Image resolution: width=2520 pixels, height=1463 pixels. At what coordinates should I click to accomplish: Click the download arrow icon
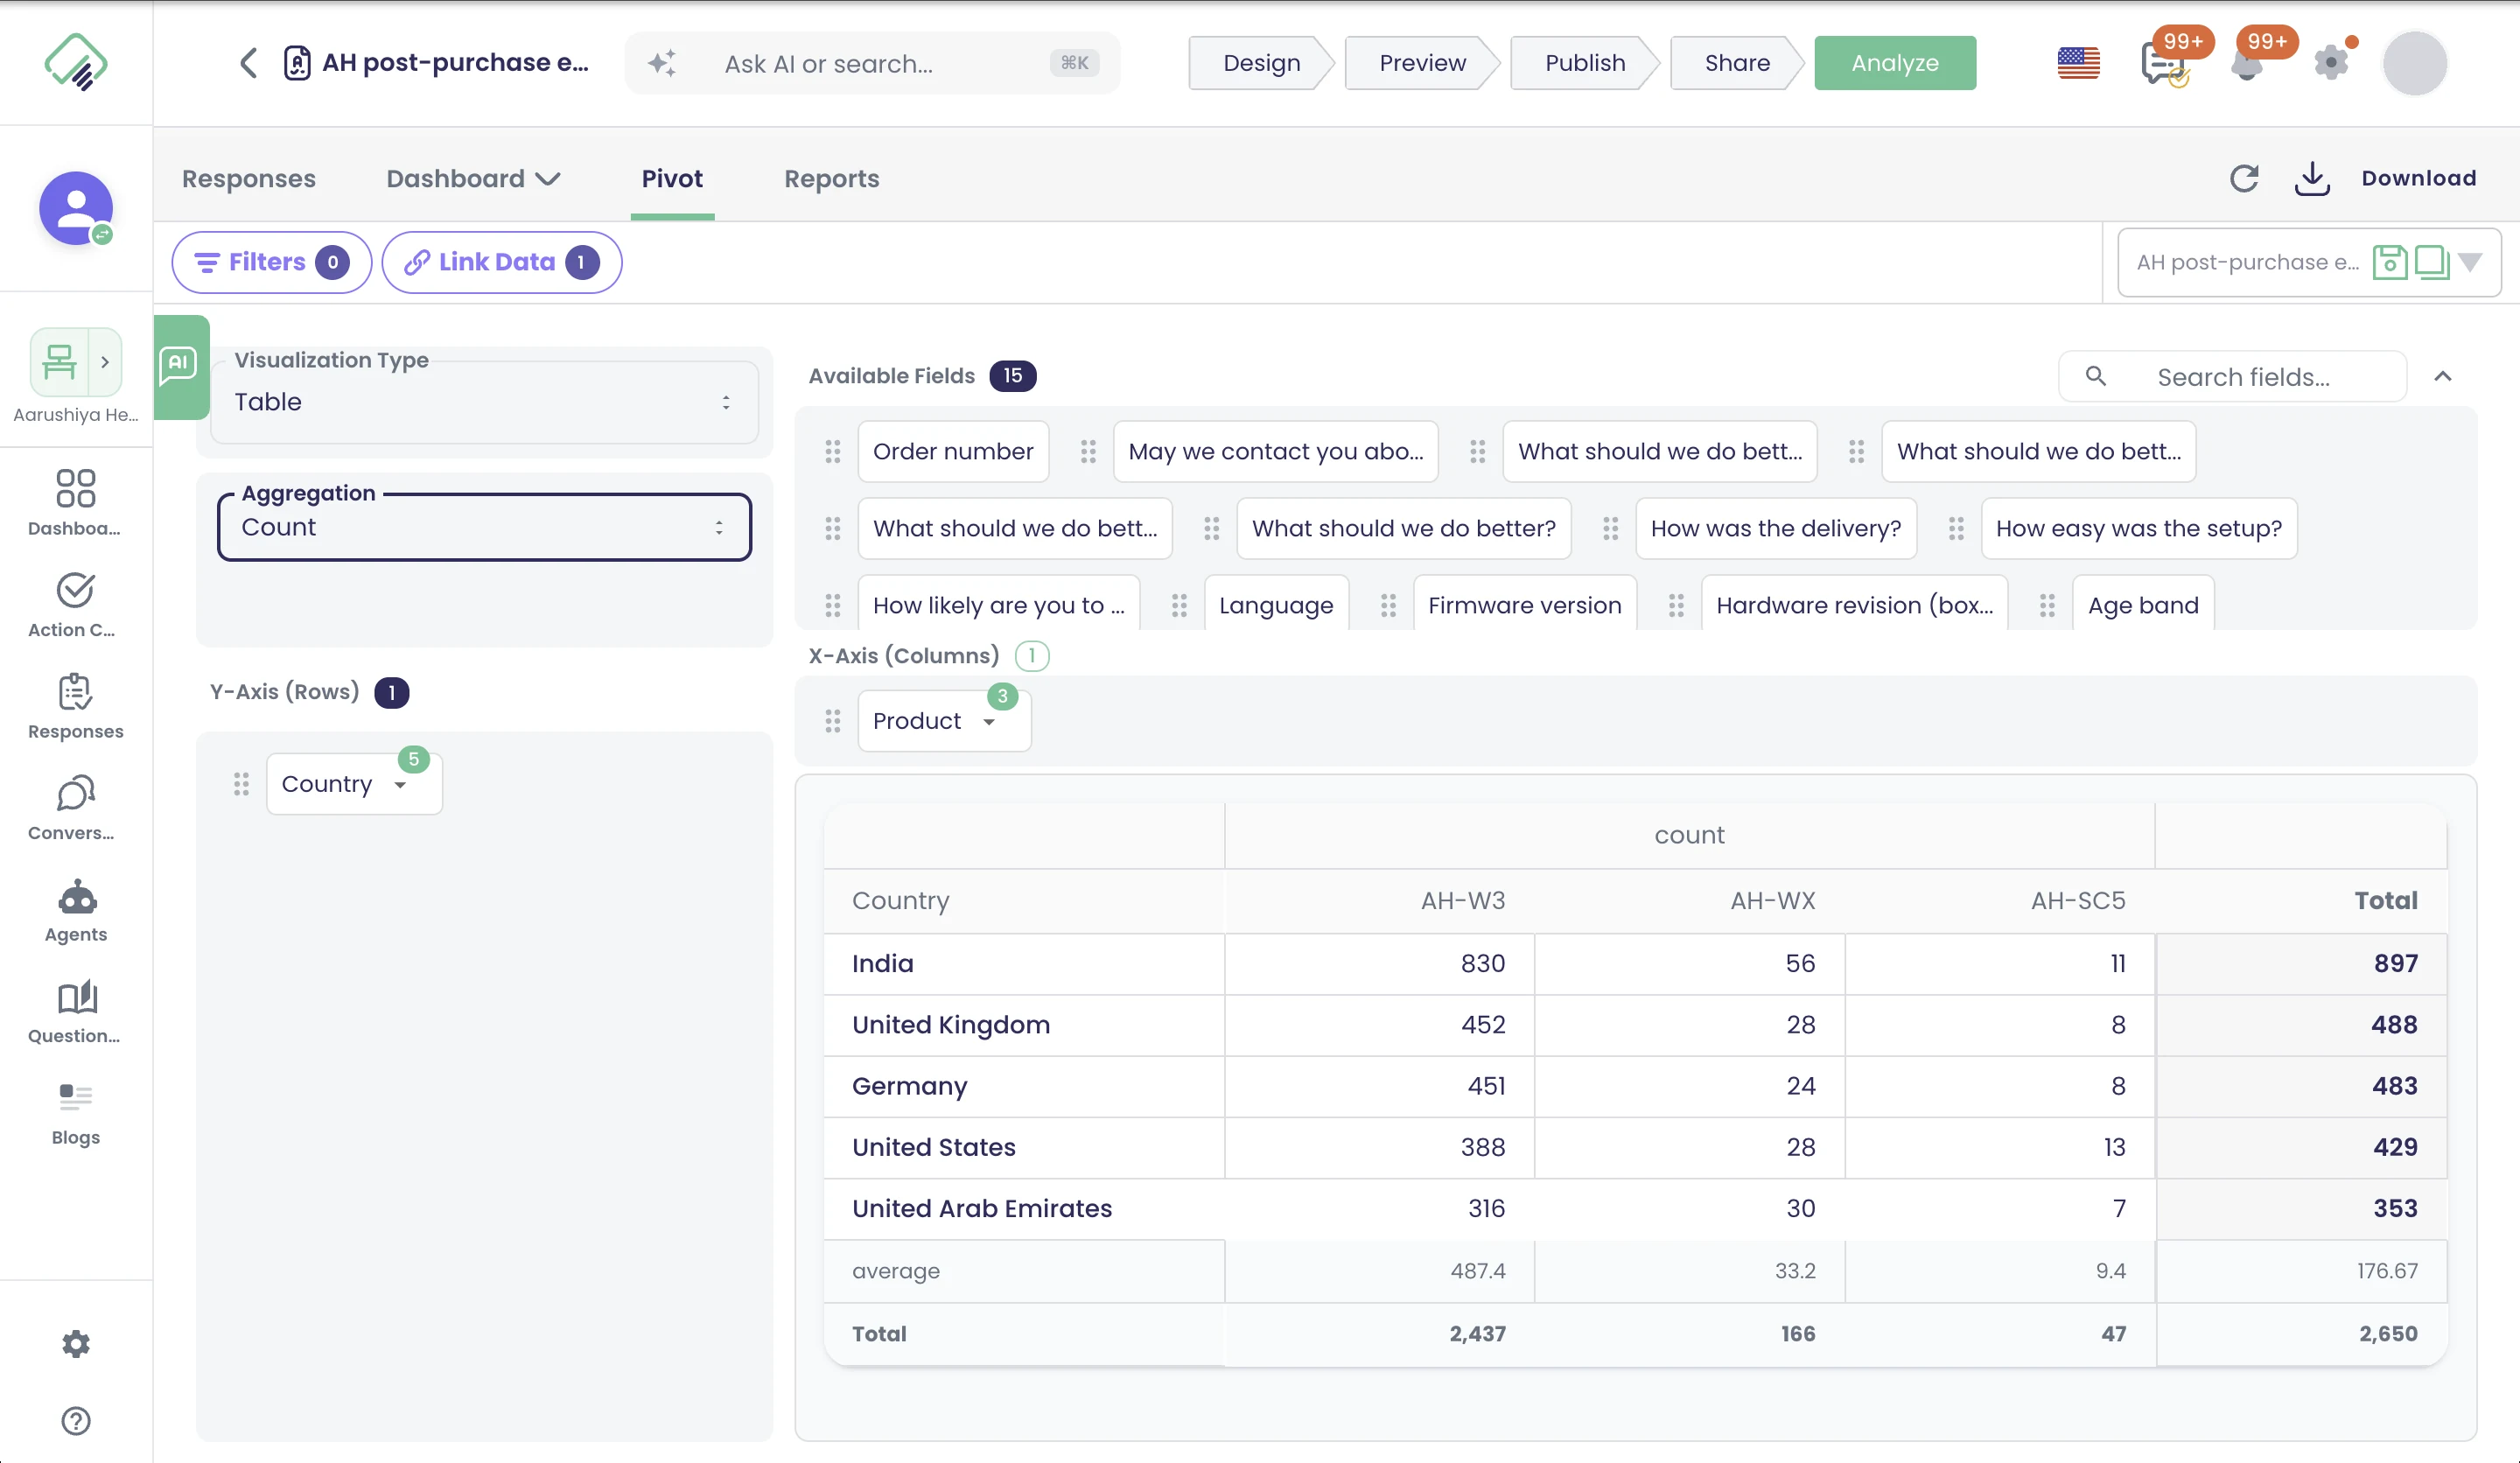pos(2312,178)
